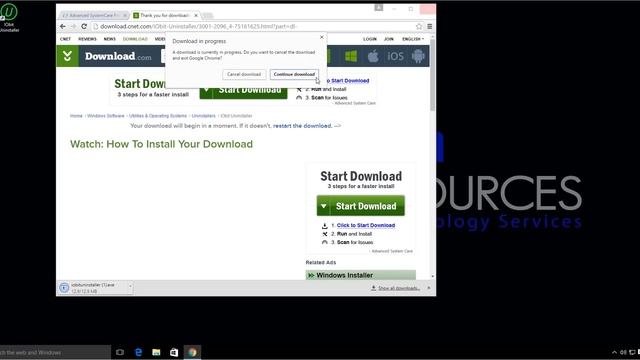This screenshot has width=640, height=360.
Task: Close the Advanced SystemCare tab
Action: point(125,16)
